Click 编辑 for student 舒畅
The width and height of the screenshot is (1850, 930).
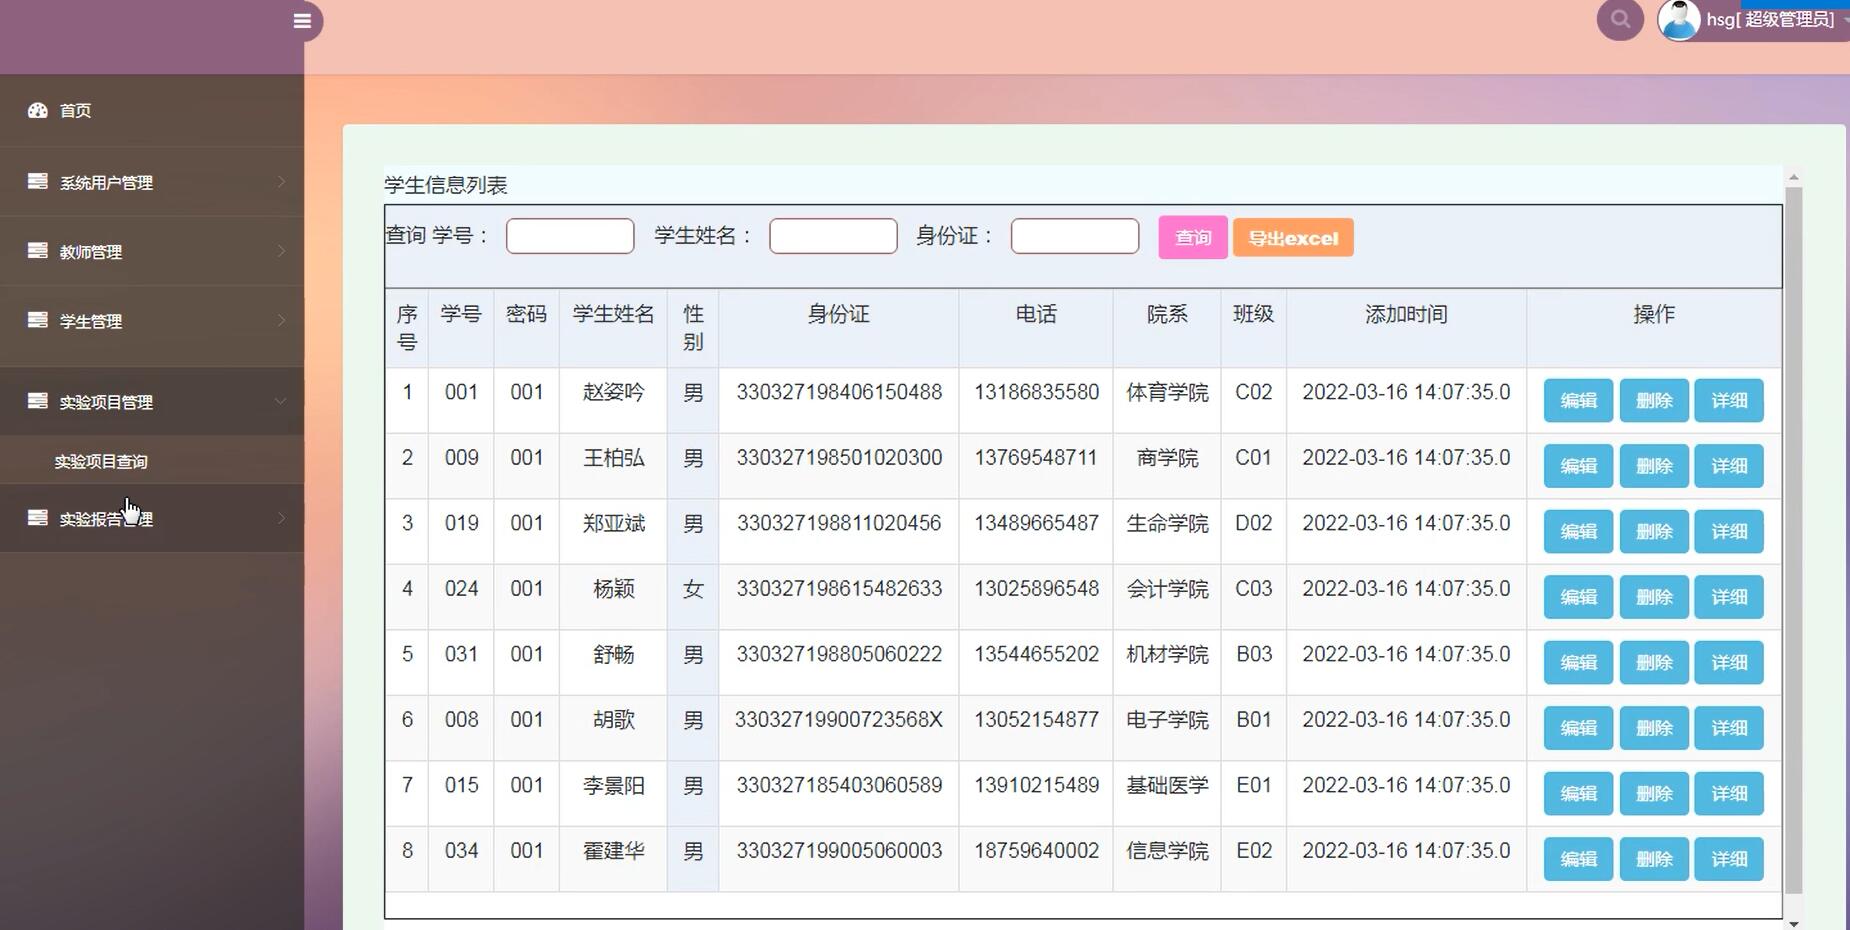[1578, 662]
